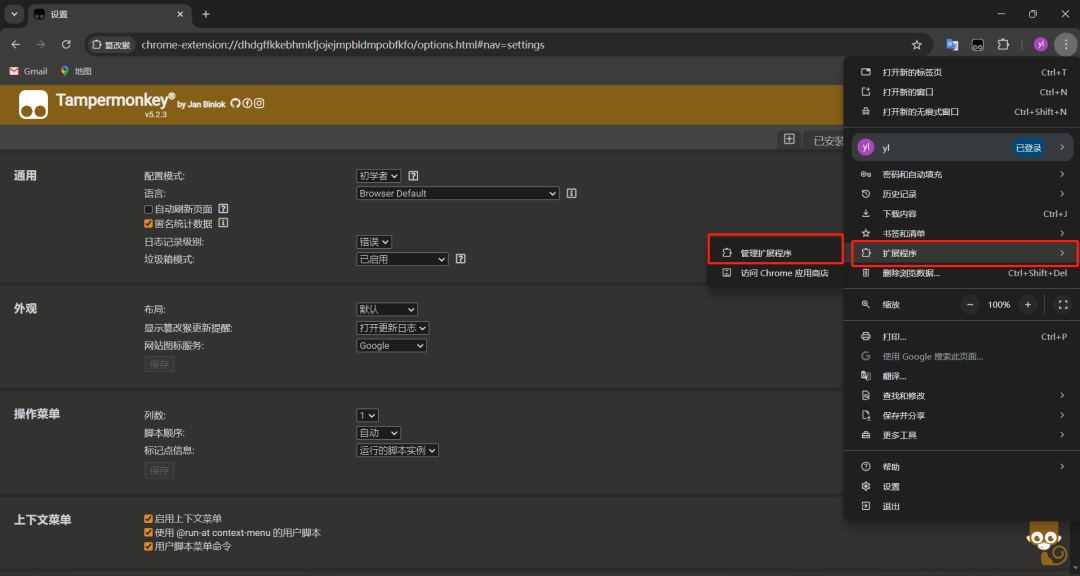
Task: Enter fullscreen from the 缩放 row
Action: point(1062,305)
